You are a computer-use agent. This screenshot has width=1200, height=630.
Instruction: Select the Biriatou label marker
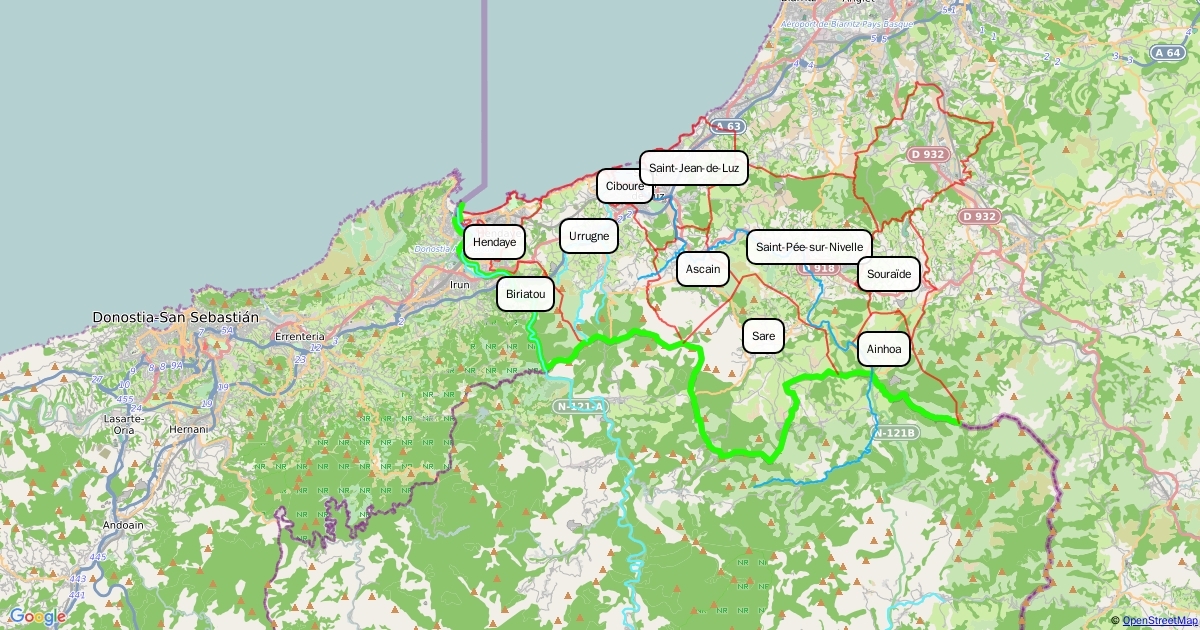[525, 294]
